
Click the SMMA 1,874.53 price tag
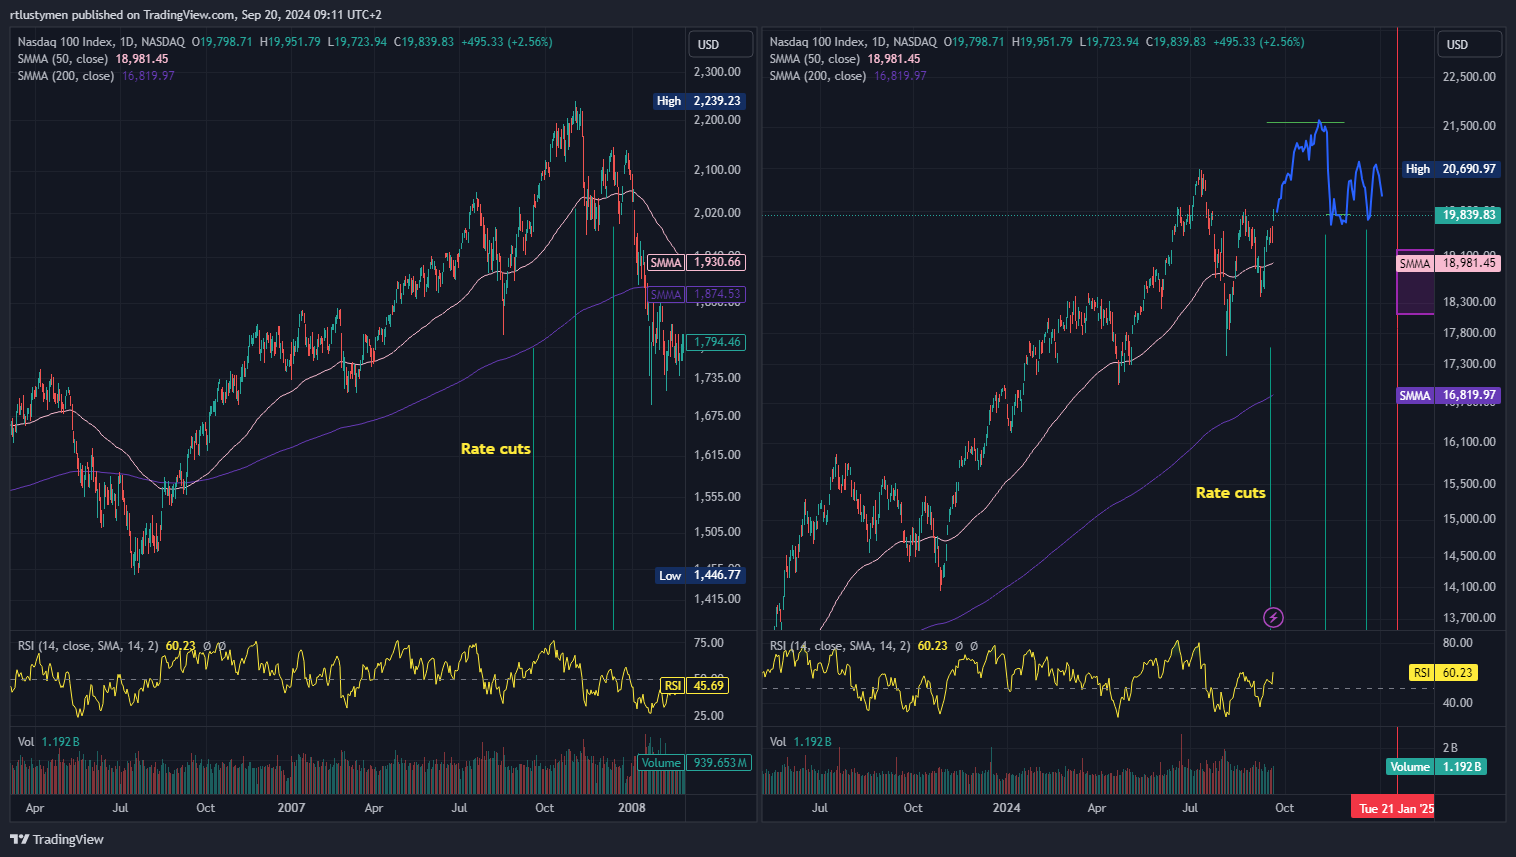coord(696,294)
